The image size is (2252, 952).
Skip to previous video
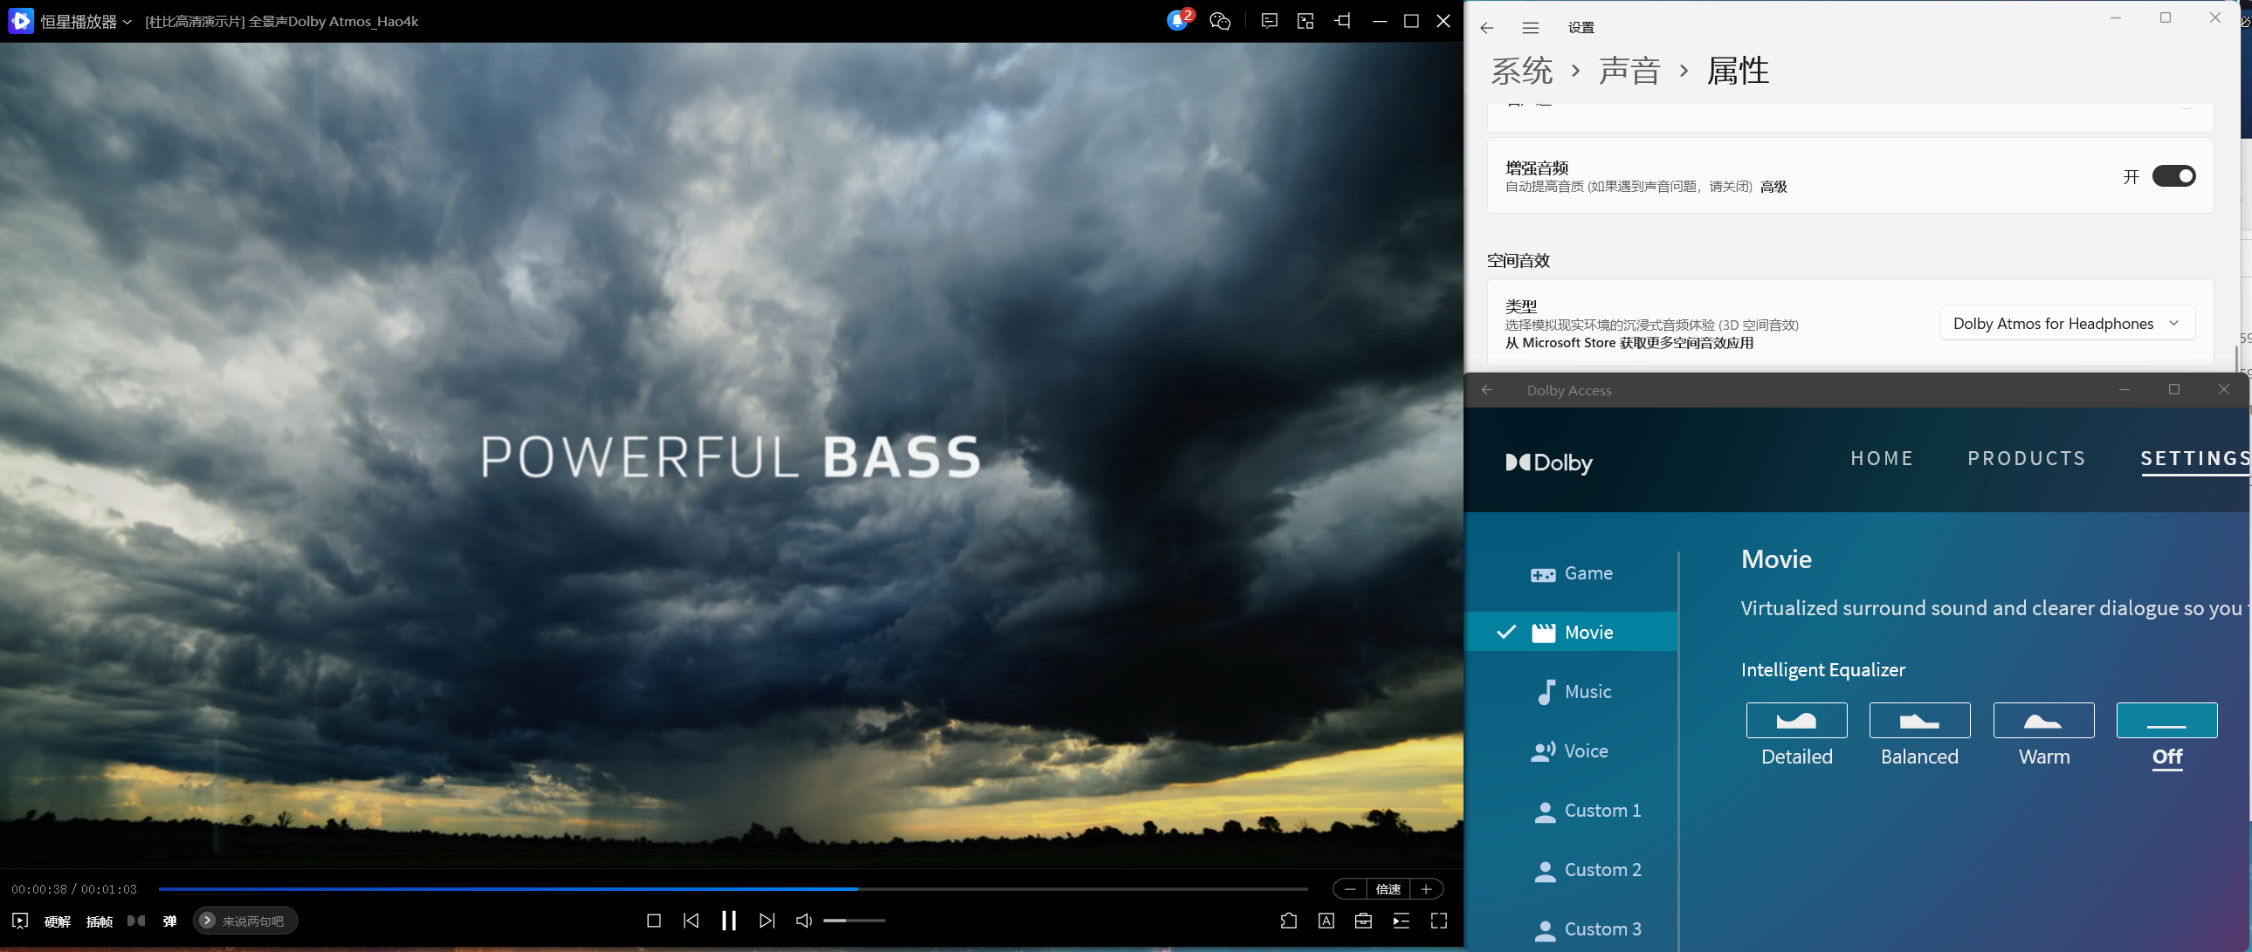(x=691, y=921)
